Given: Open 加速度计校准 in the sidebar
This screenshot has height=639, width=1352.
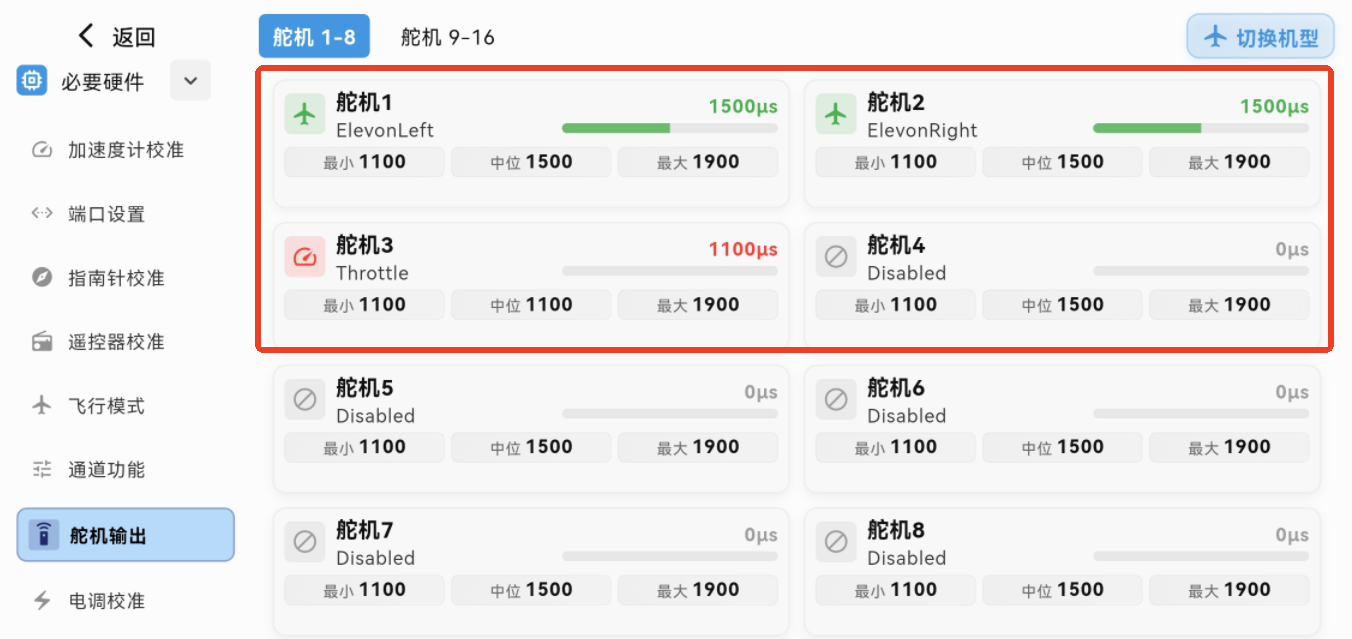Looking at the screenshot, I should (x=125, y=150).
